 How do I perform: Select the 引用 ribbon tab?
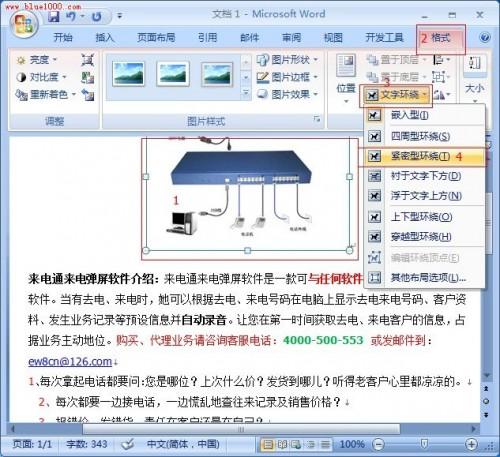(x=207, y=37)
